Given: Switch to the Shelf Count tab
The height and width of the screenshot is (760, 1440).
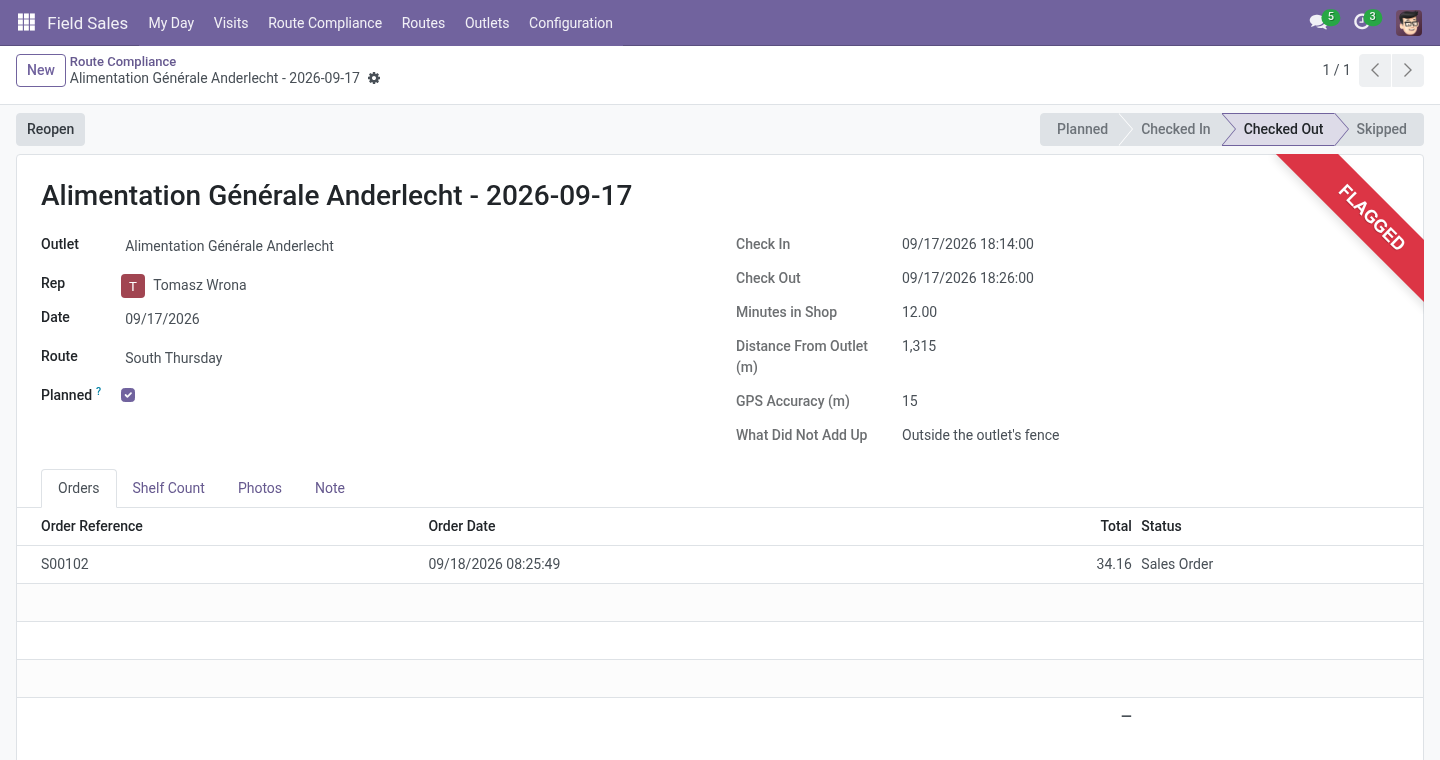Looking at the screenshot, I should point(168,488).
